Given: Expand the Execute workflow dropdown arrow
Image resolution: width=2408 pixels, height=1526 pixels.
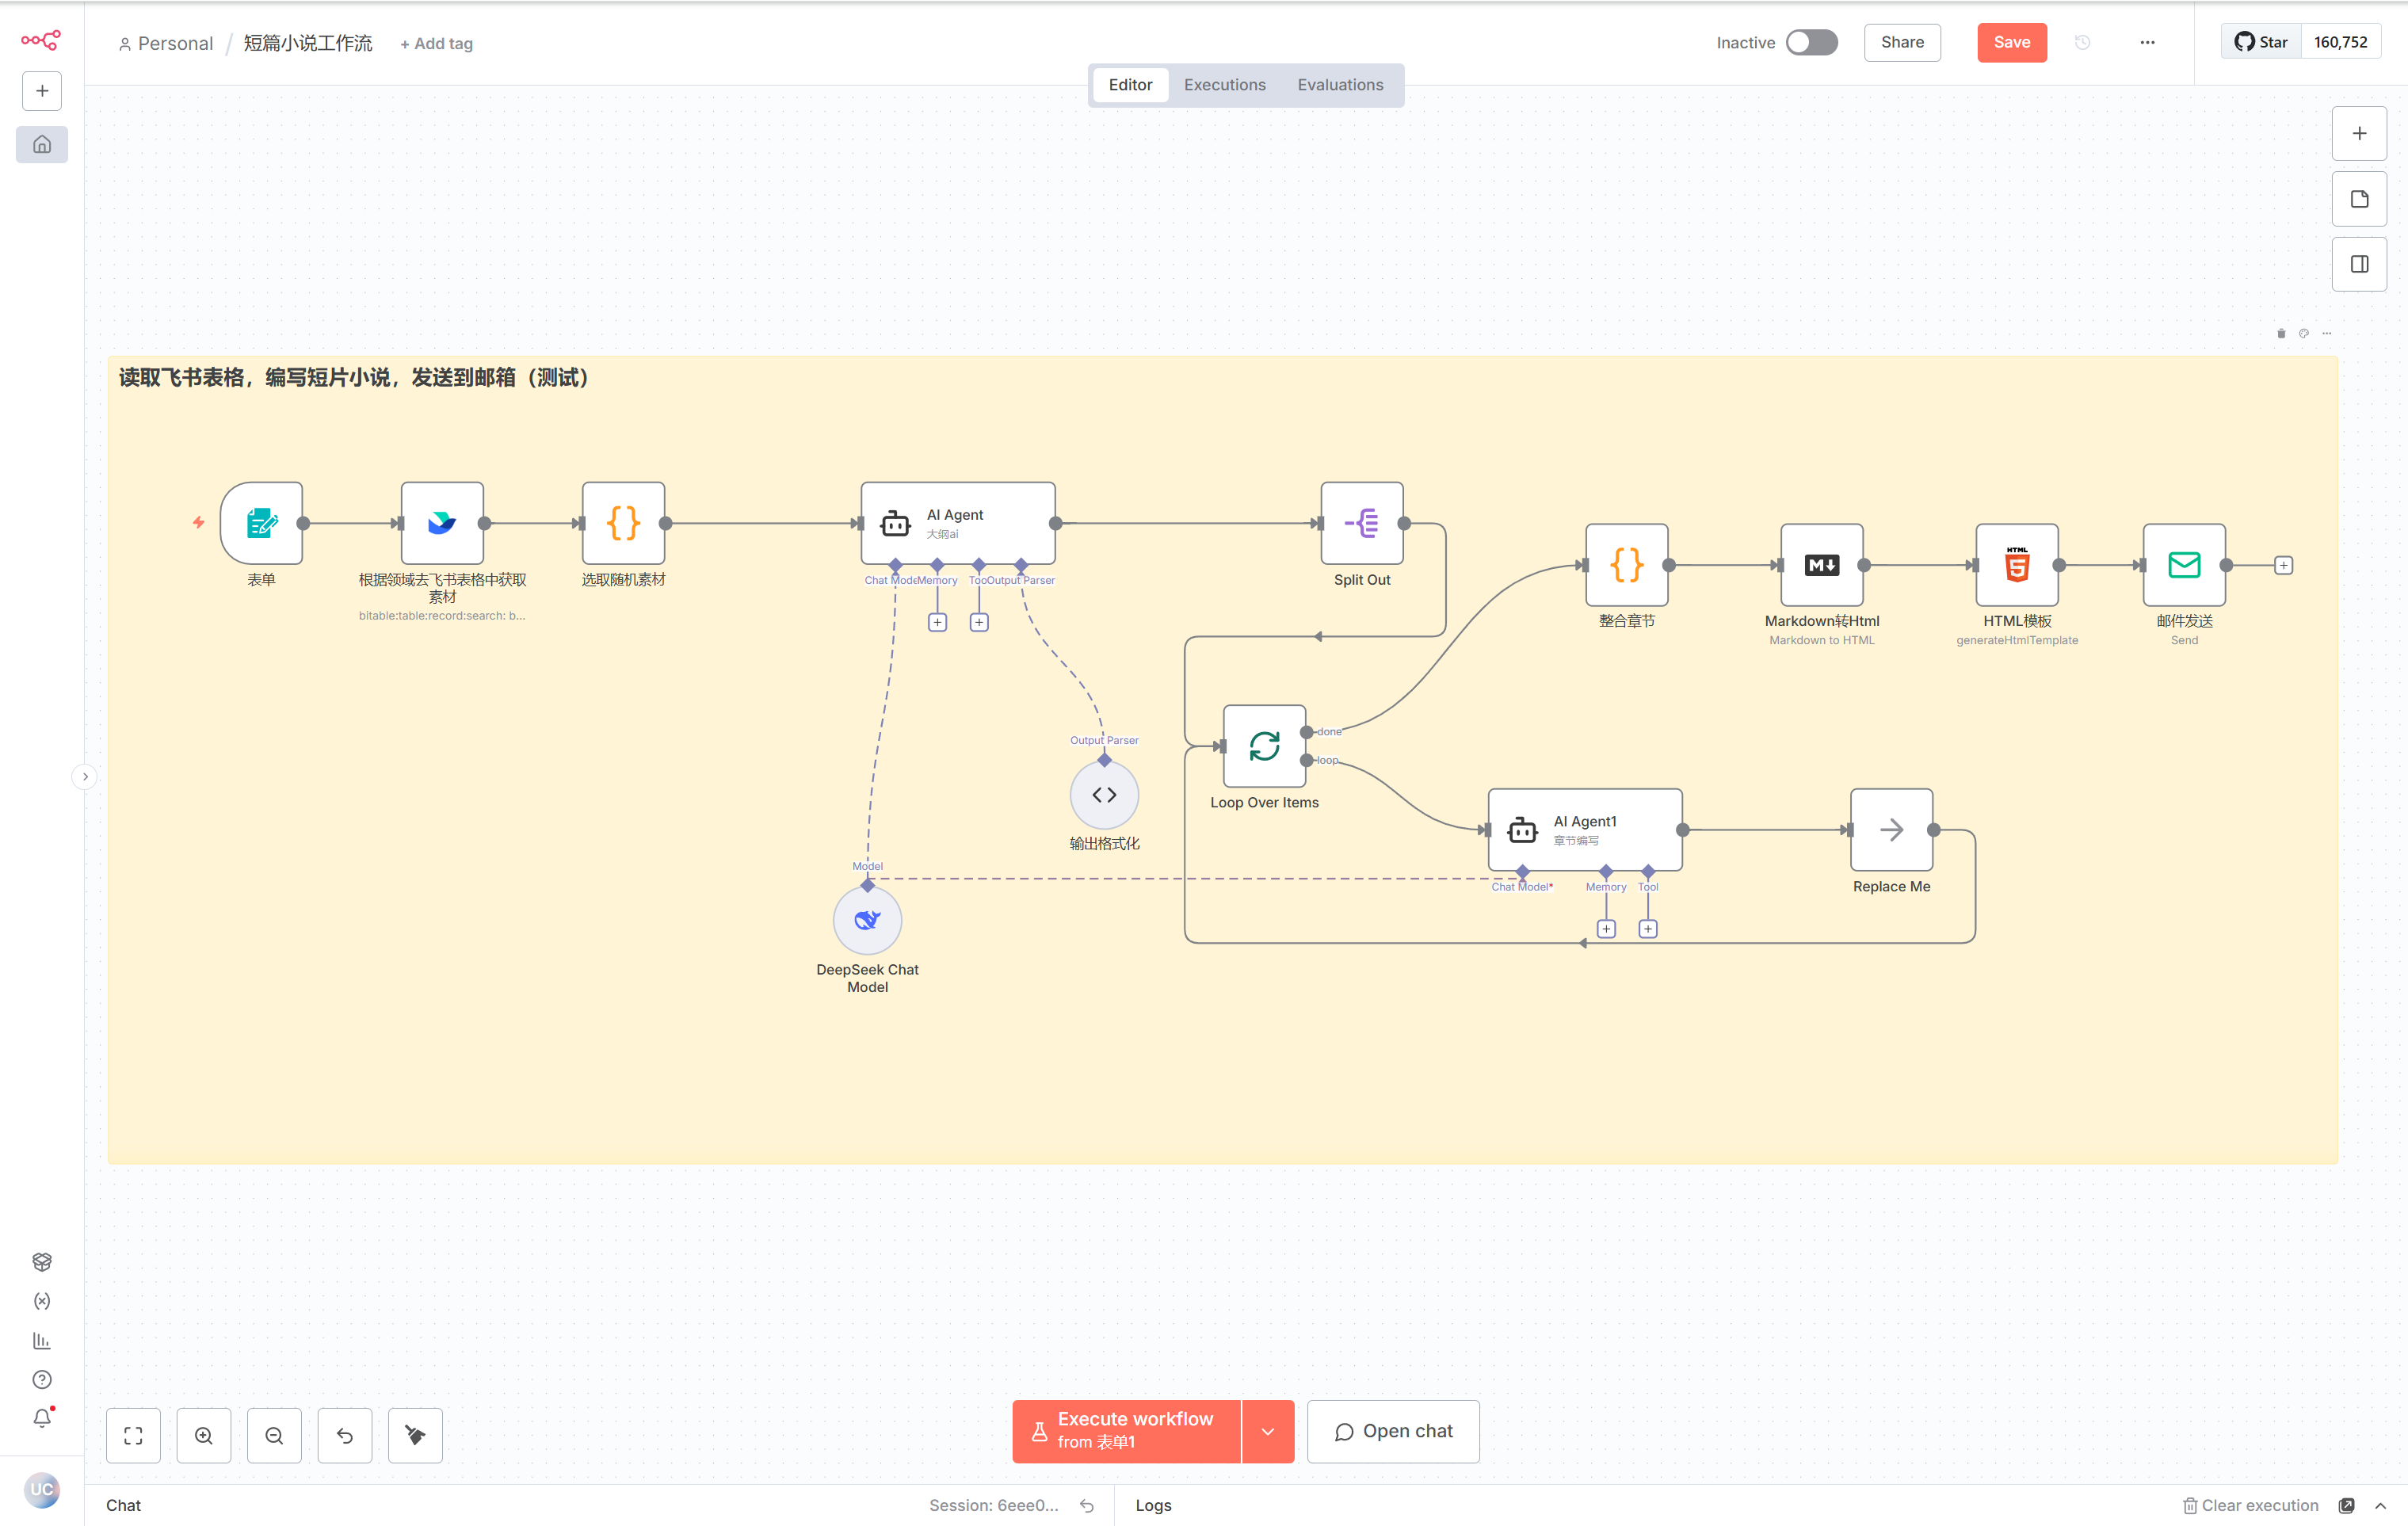Looking at the screenshot, I should coord(1267,1431).
